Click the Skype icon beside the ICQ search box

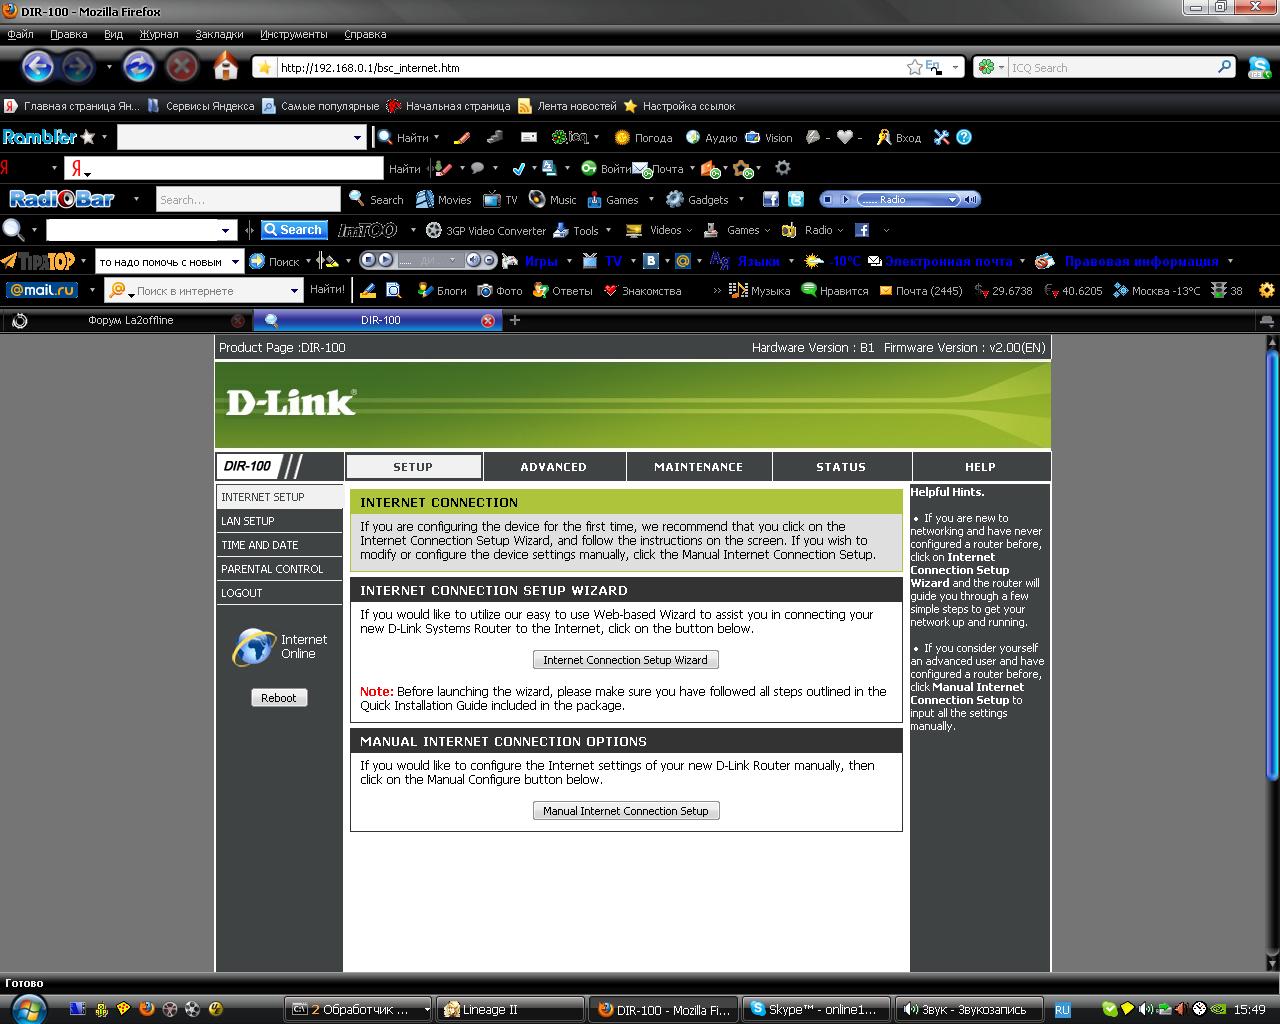(1259, 67)
